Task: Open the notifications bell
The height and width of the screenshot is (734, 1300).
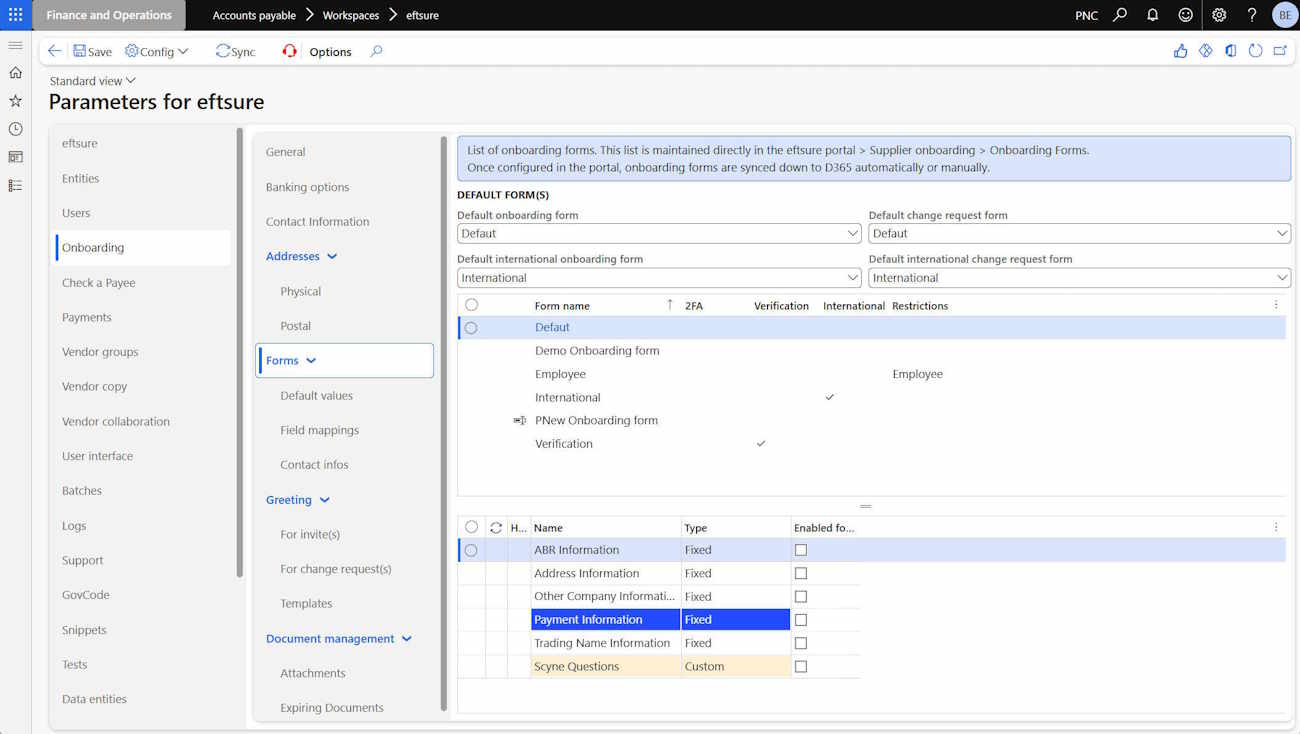Action: tap(1152, 15)
